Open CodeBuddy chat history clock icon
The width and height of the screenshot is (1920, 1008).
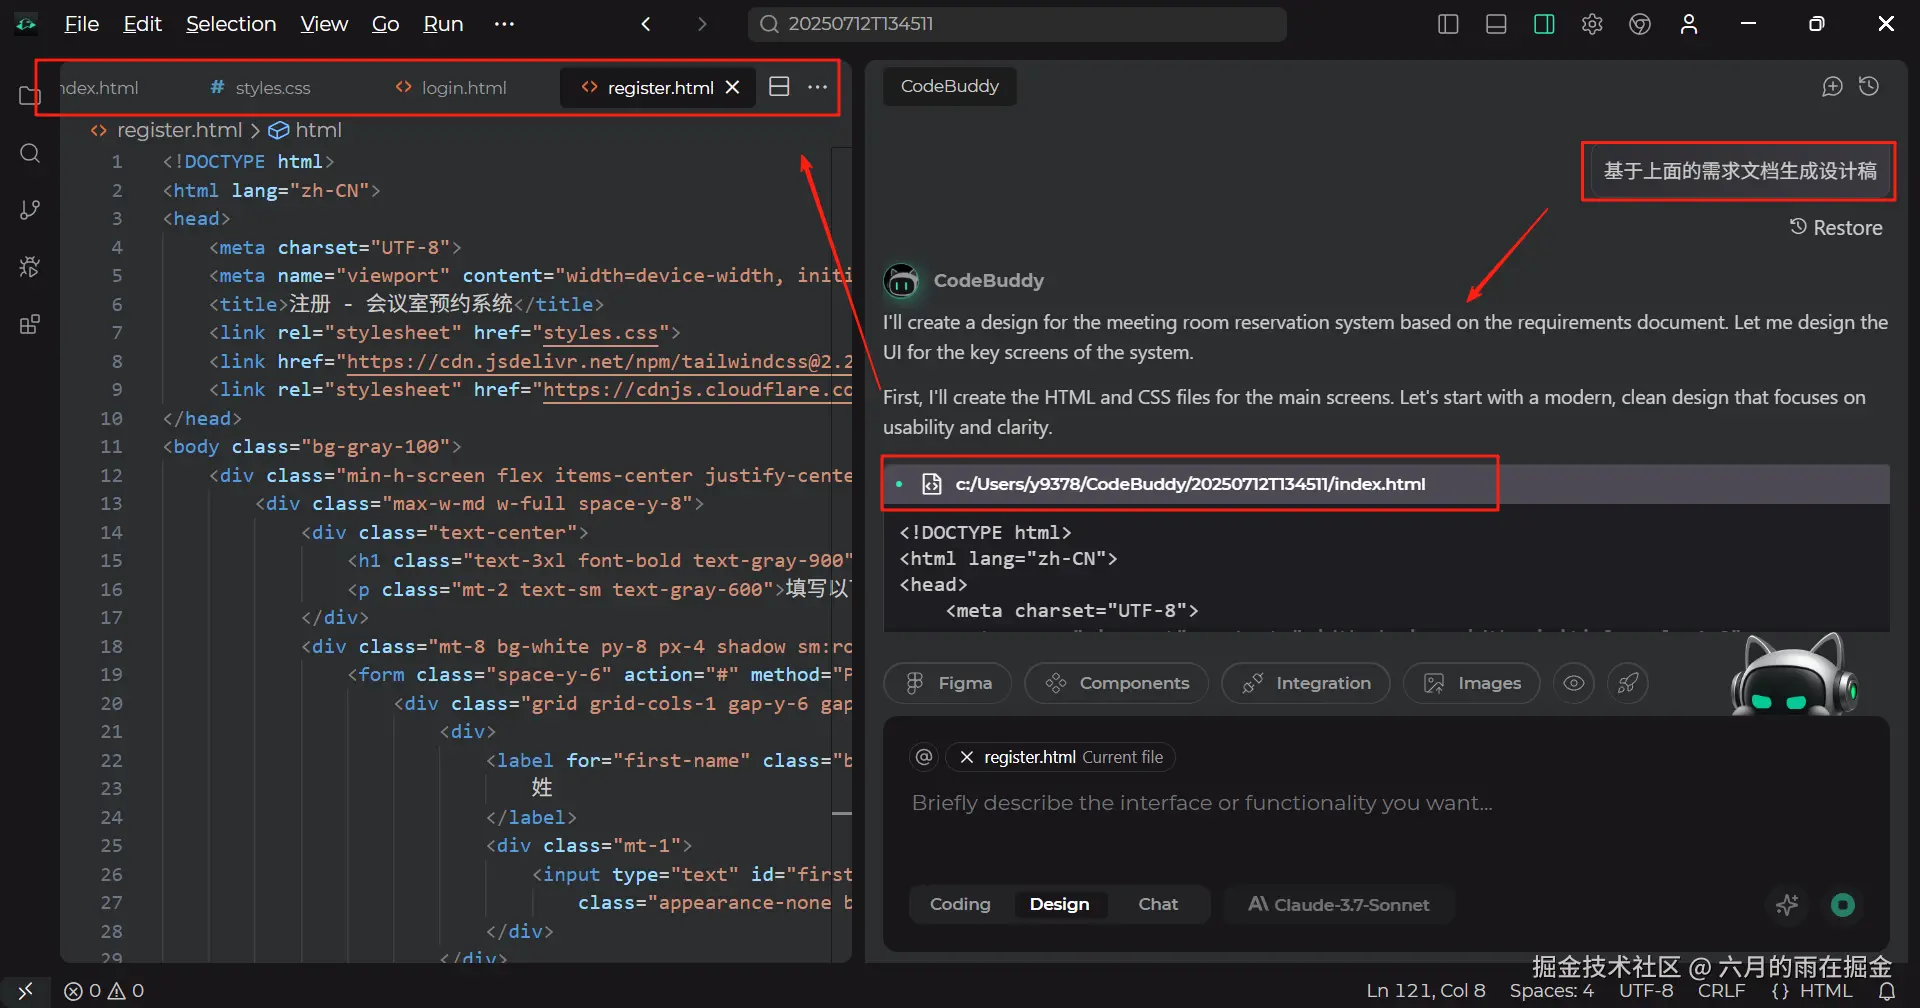click(x=1869, y=87)
